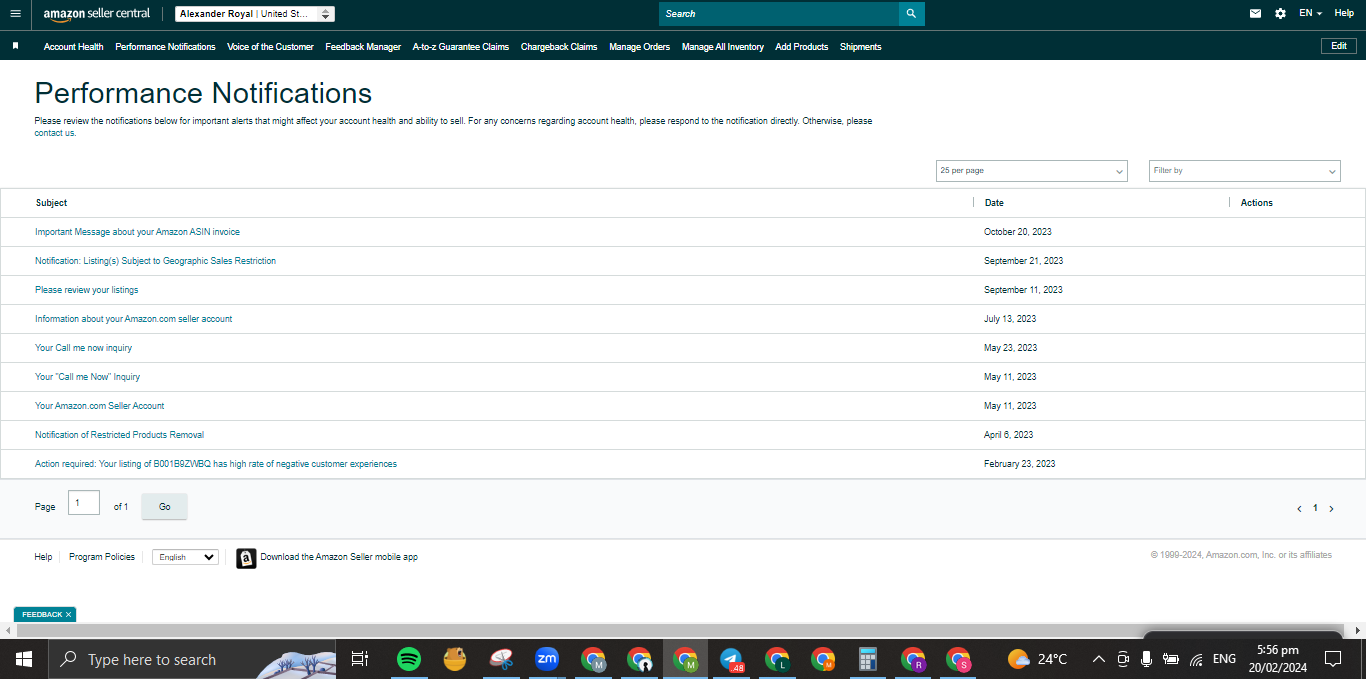Open the hamburger main menu
The width and height of the screenshot is (1366, 679).
(15, 14)
